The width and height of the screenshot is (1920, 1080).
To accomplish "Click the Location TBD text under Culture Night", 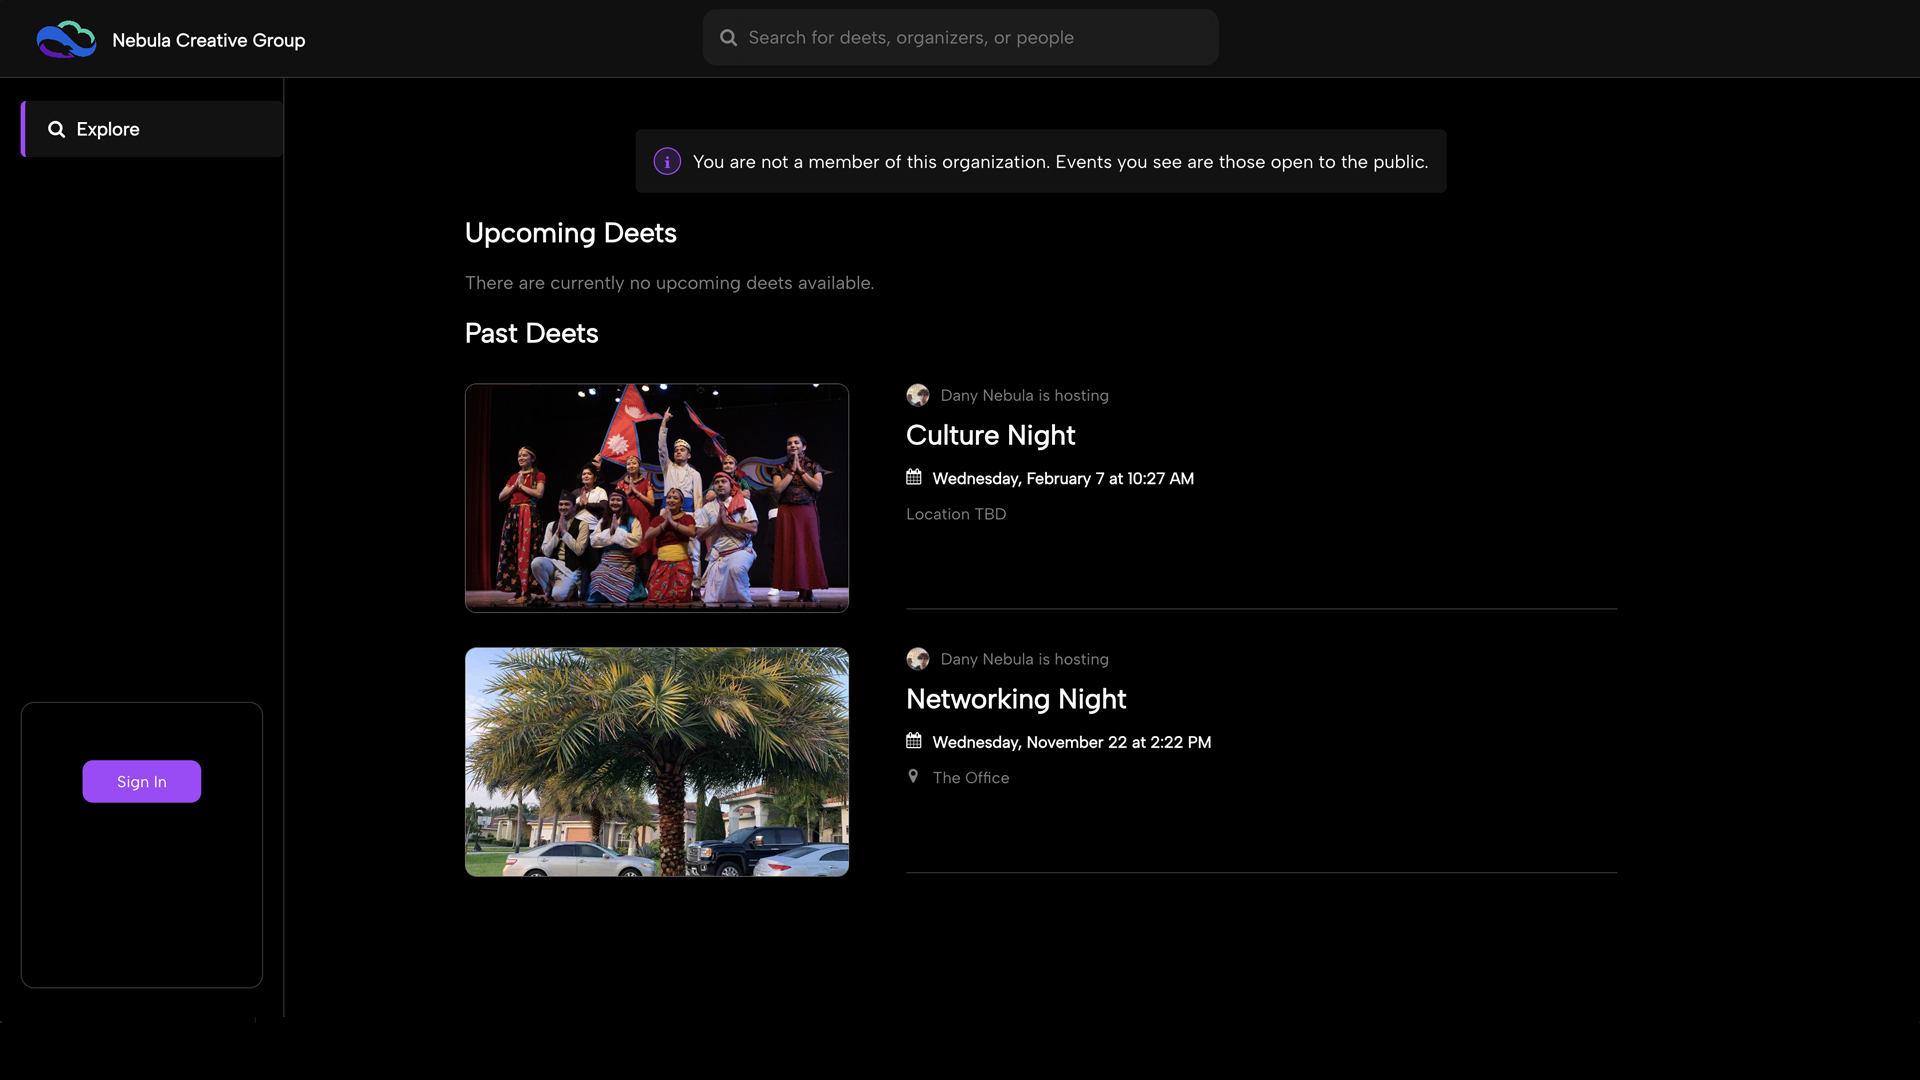I will pyautogui.click(x=955, y=514).
